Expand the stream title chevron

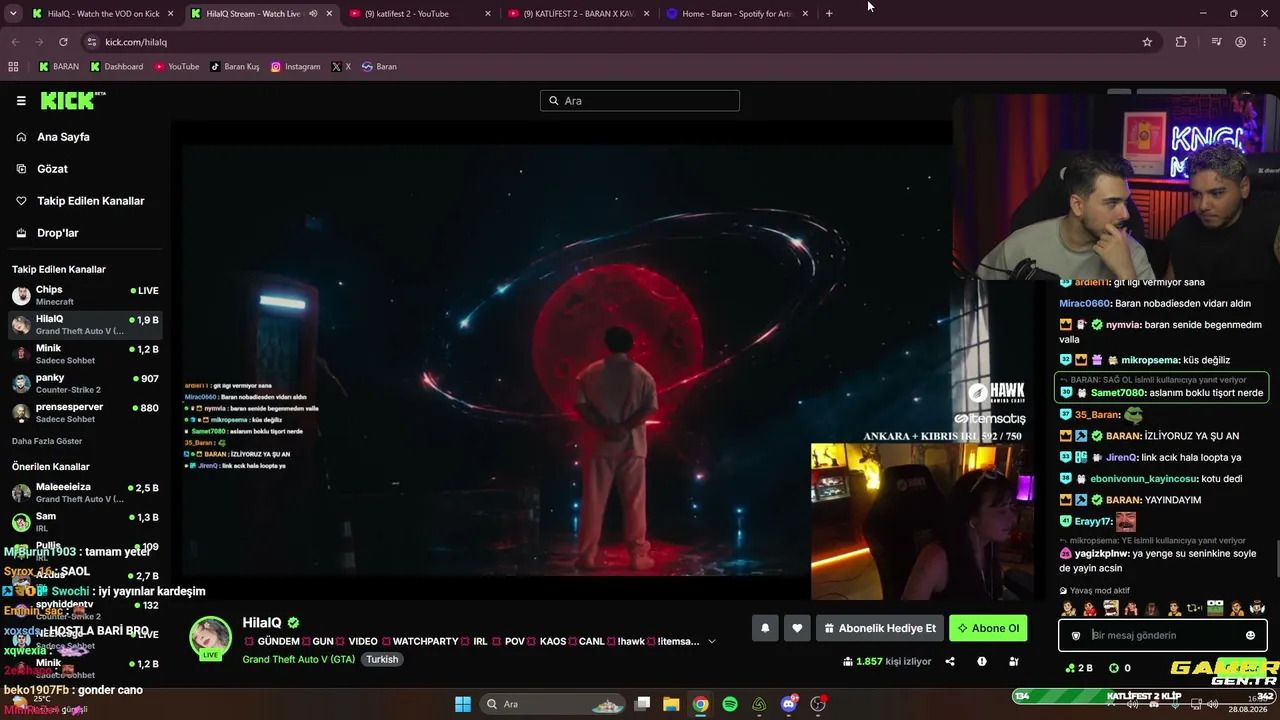tap(712, 641)
